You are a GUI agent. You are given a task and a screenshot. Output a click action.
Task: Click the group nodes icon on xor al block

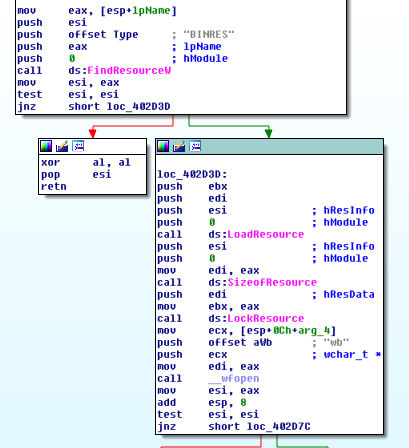[x=78, y=146]
